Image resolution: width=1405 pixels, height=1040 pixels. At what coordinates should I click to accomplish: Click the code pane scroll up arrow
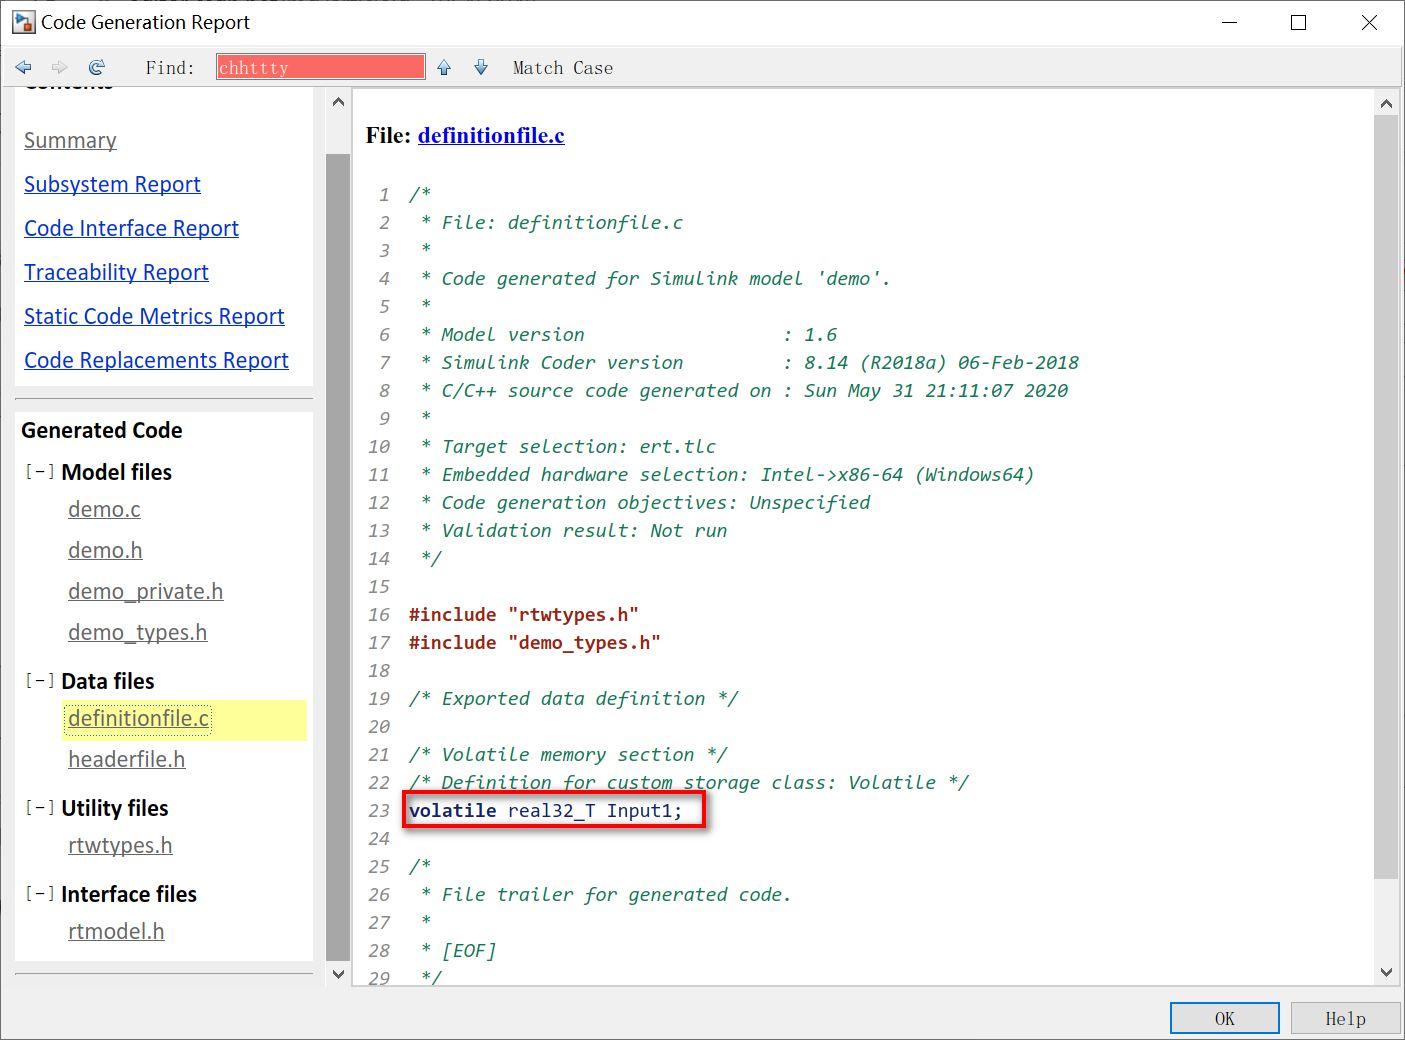1386,103
